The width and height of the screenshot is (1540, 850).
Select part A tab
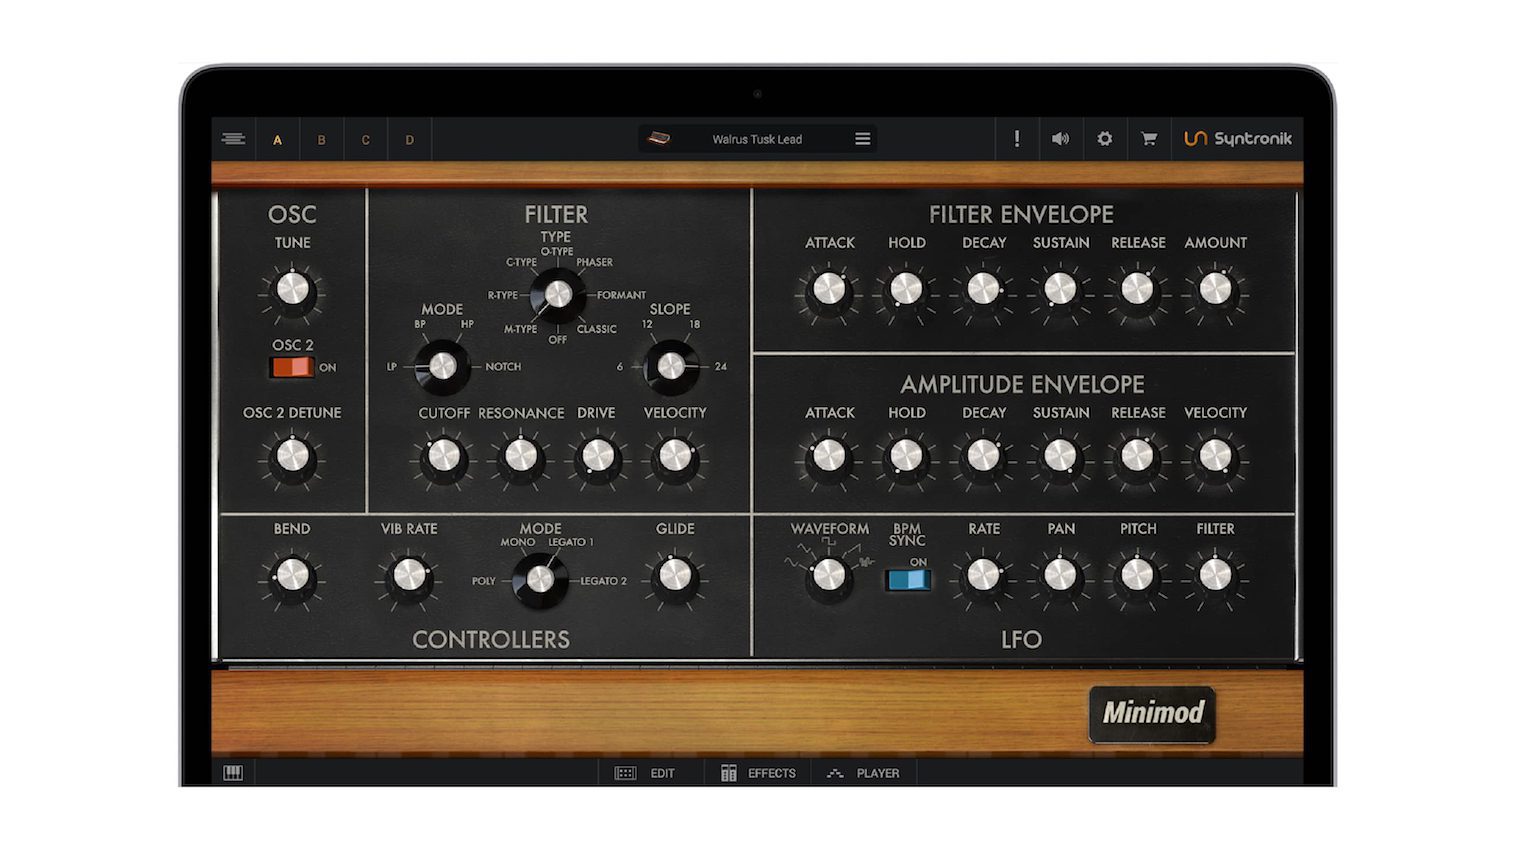click(x=277, y=140)
